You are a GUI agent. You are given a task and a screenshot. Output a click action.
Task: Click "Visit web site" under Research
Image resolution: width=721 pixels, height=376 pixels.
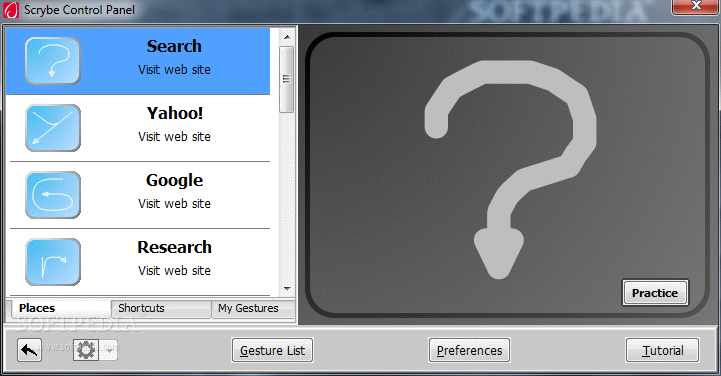(174, 270)
